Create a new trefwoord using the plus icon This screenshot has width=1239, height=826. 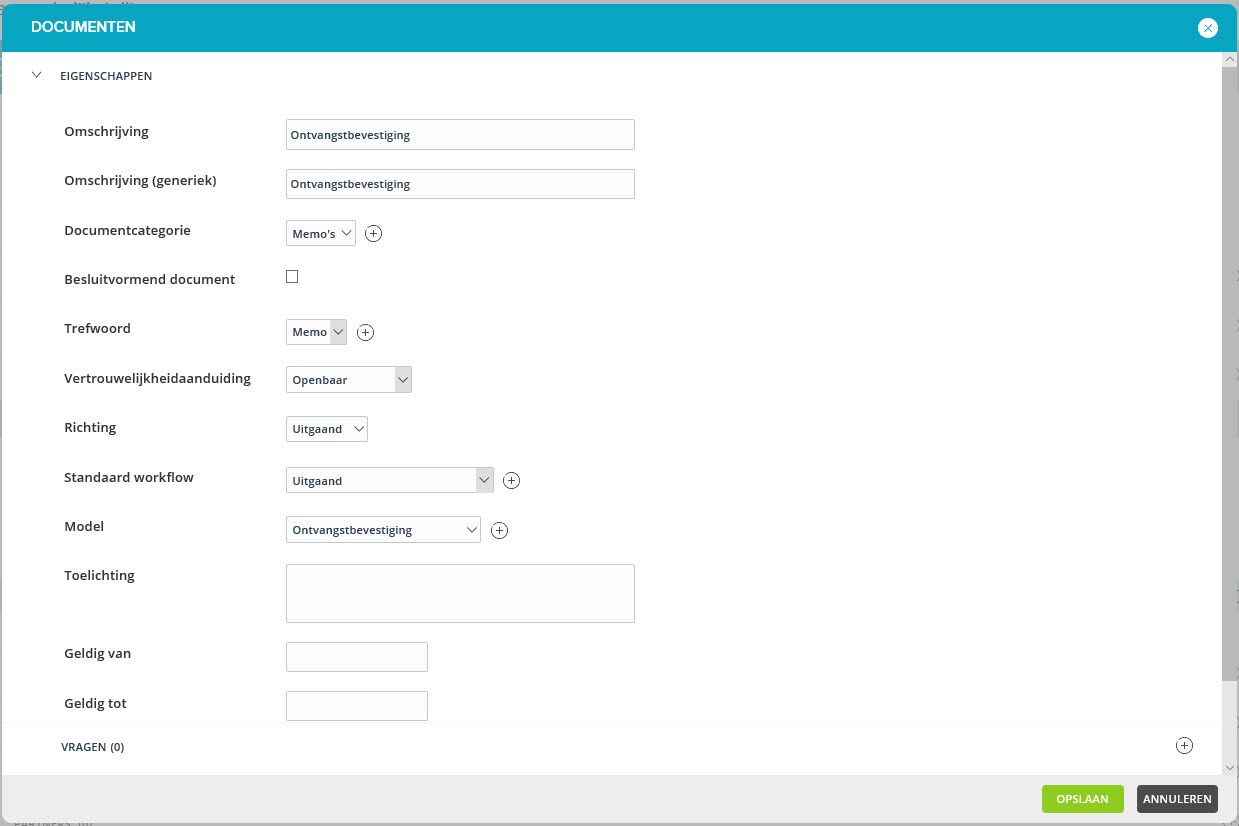click(365, 331)
